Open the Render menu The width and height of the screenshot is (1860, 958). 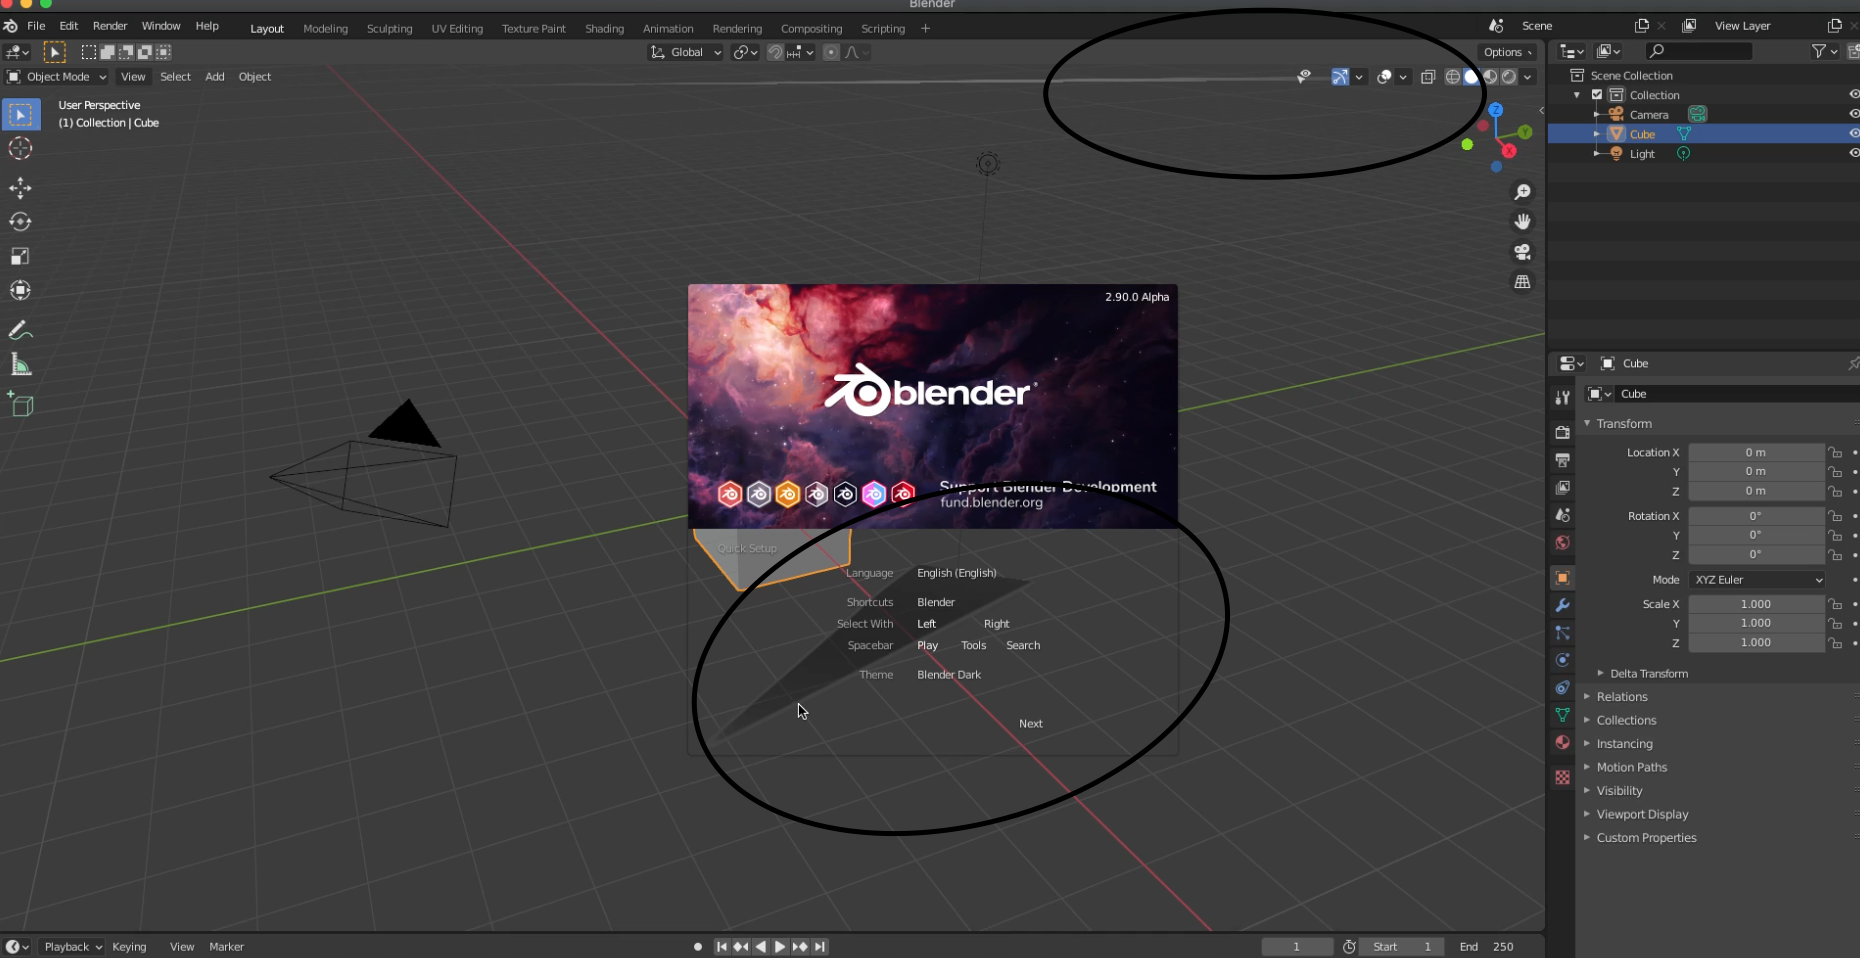[110, 26]
